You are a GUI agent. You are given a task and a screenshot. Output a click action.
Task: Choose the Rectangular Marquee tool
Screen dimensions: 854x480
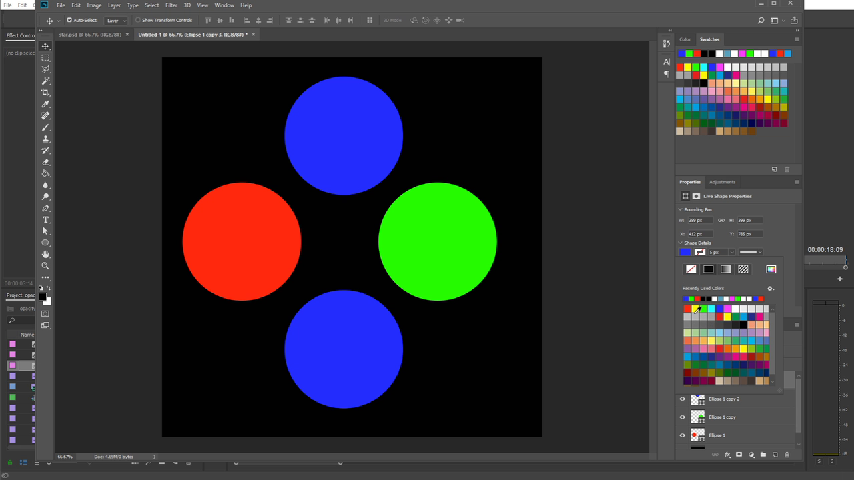click(46, 58)
